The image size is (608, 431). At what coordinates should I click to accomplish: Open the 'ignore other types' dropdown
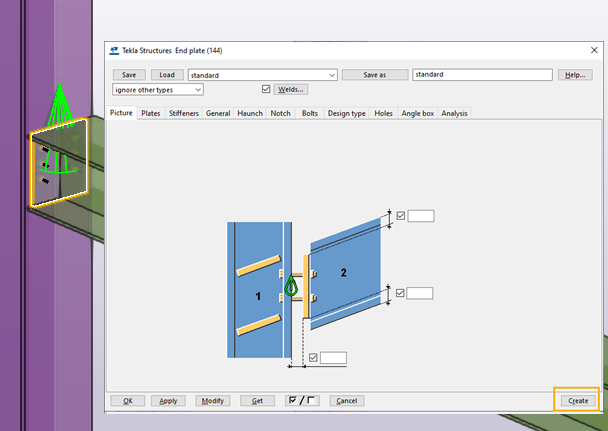158,90
